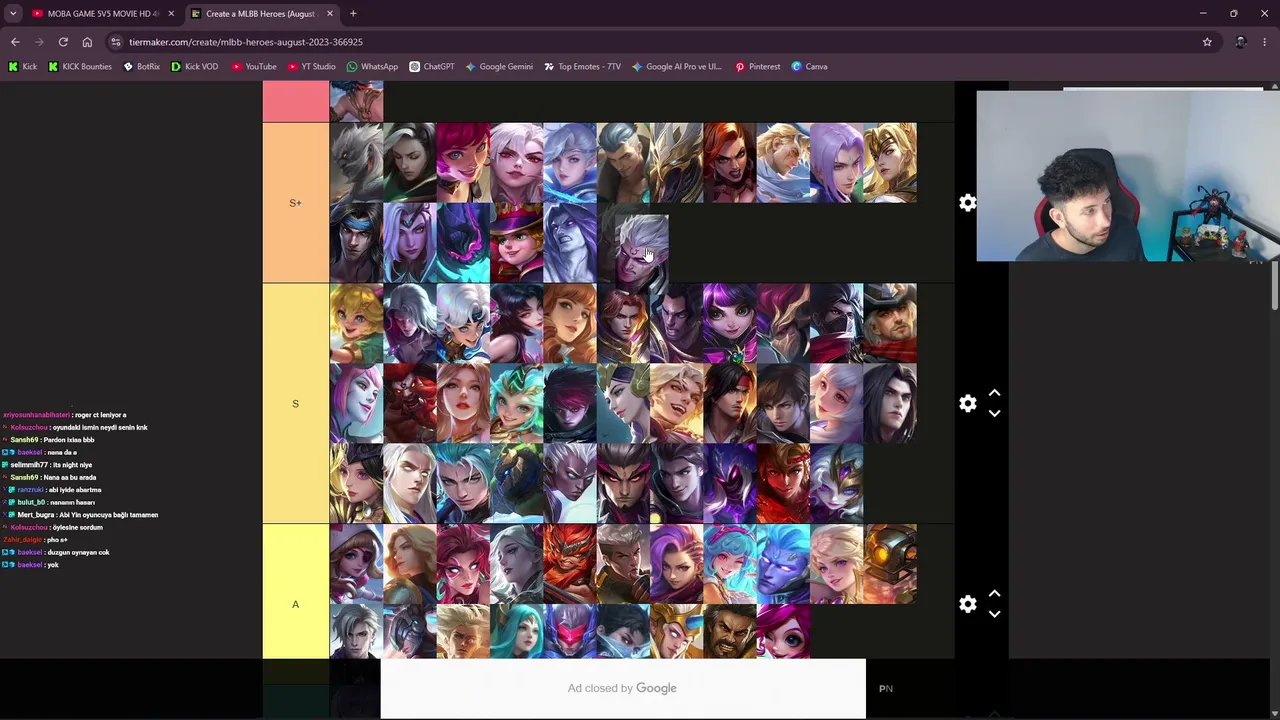The width and height of the screenshot is (1280, 720).
Task: Click the pink tier label above S+
Action: pos(295,101)
